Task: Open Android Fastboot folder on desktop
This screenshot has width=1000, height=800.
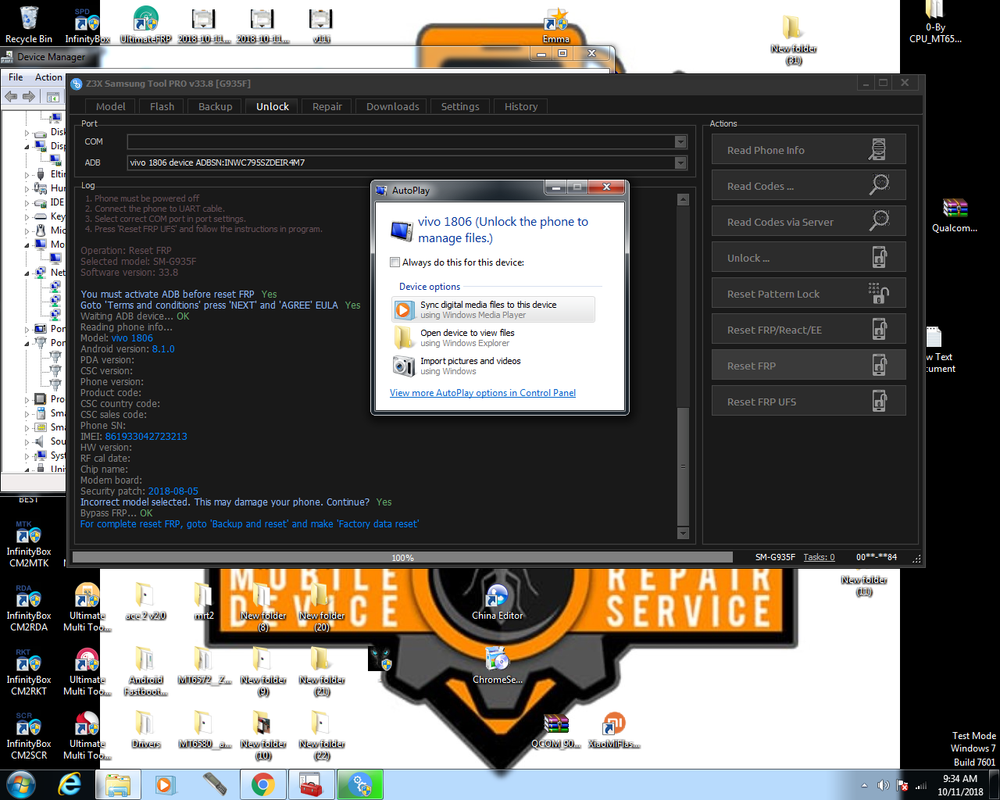Action: point(145,671)
